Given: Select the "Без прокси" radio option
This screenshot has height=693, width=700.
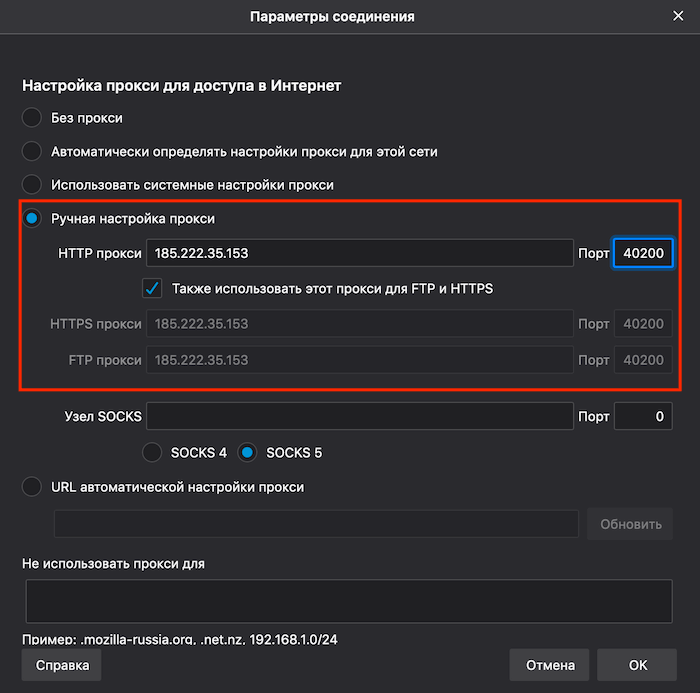Looking at the screenshot, I should click(32, 118).
